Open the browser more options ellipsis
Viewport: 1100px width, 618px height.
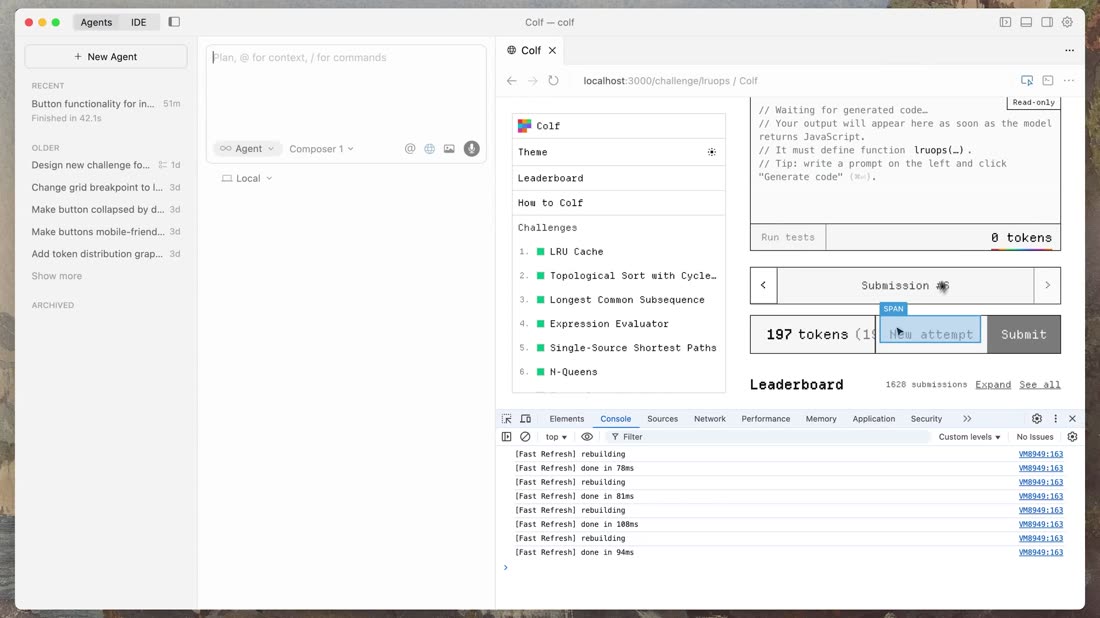tap(1068, 81)
